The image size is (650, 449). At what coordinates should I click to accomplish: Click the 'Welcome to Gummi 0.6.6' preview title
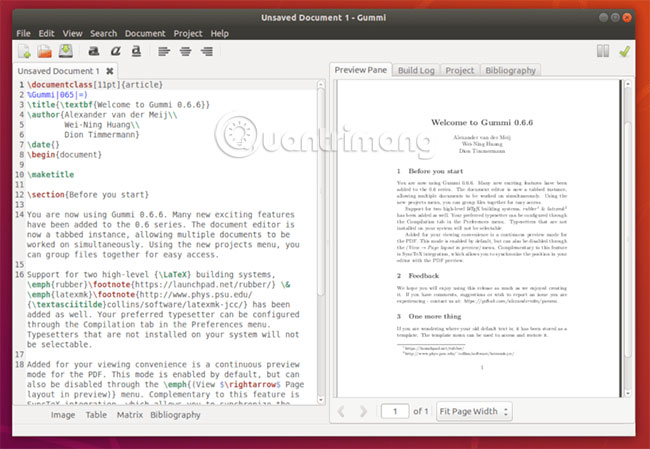(x=482, y=122)
